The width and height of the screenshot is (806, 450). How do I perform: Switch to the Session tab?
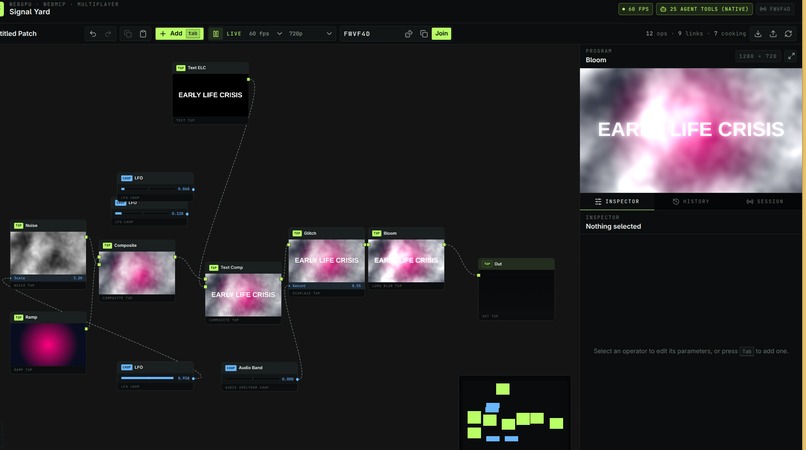click(765, 202)
